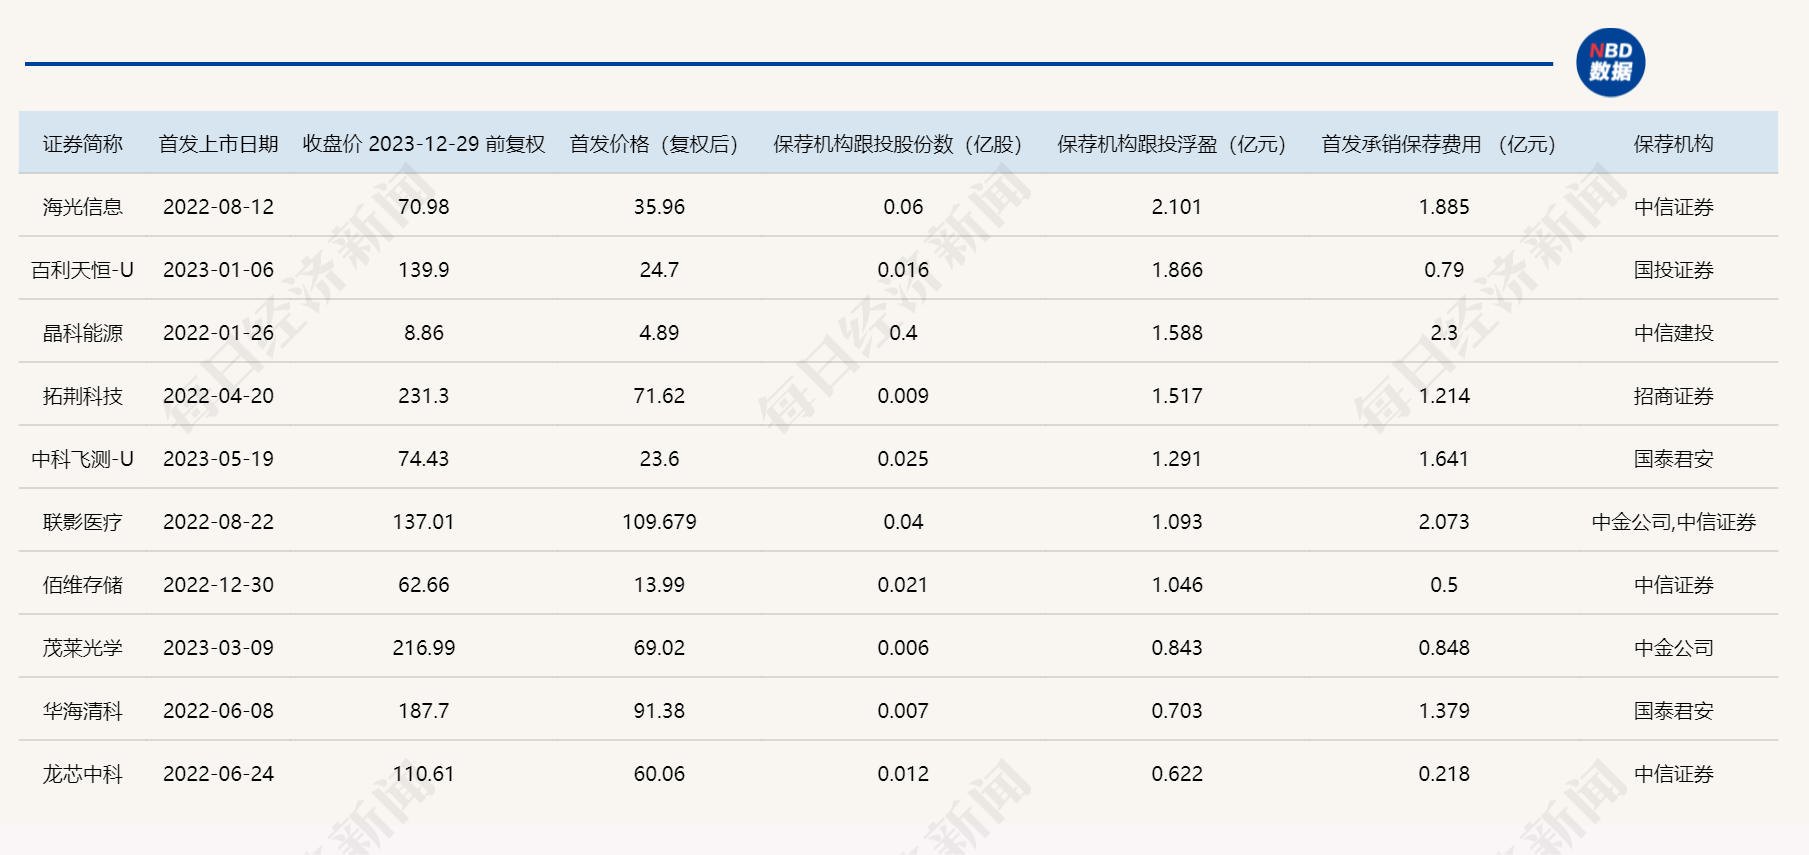Click sponsor 中信建投

pos(1674,333)
